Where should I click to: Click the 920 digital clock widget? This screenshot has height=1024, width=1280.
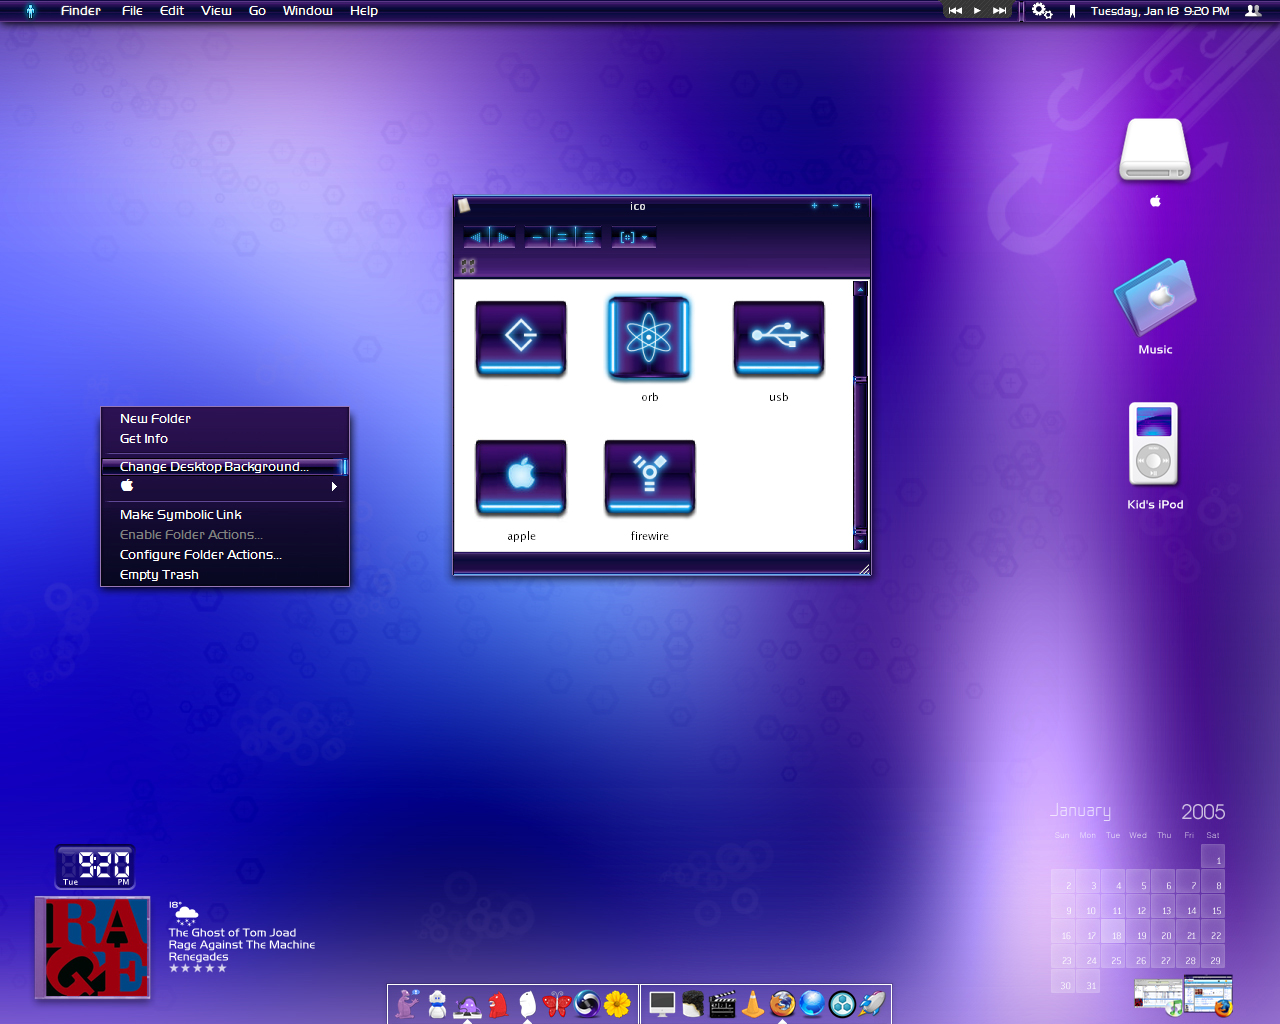click(x=95, y=866)
